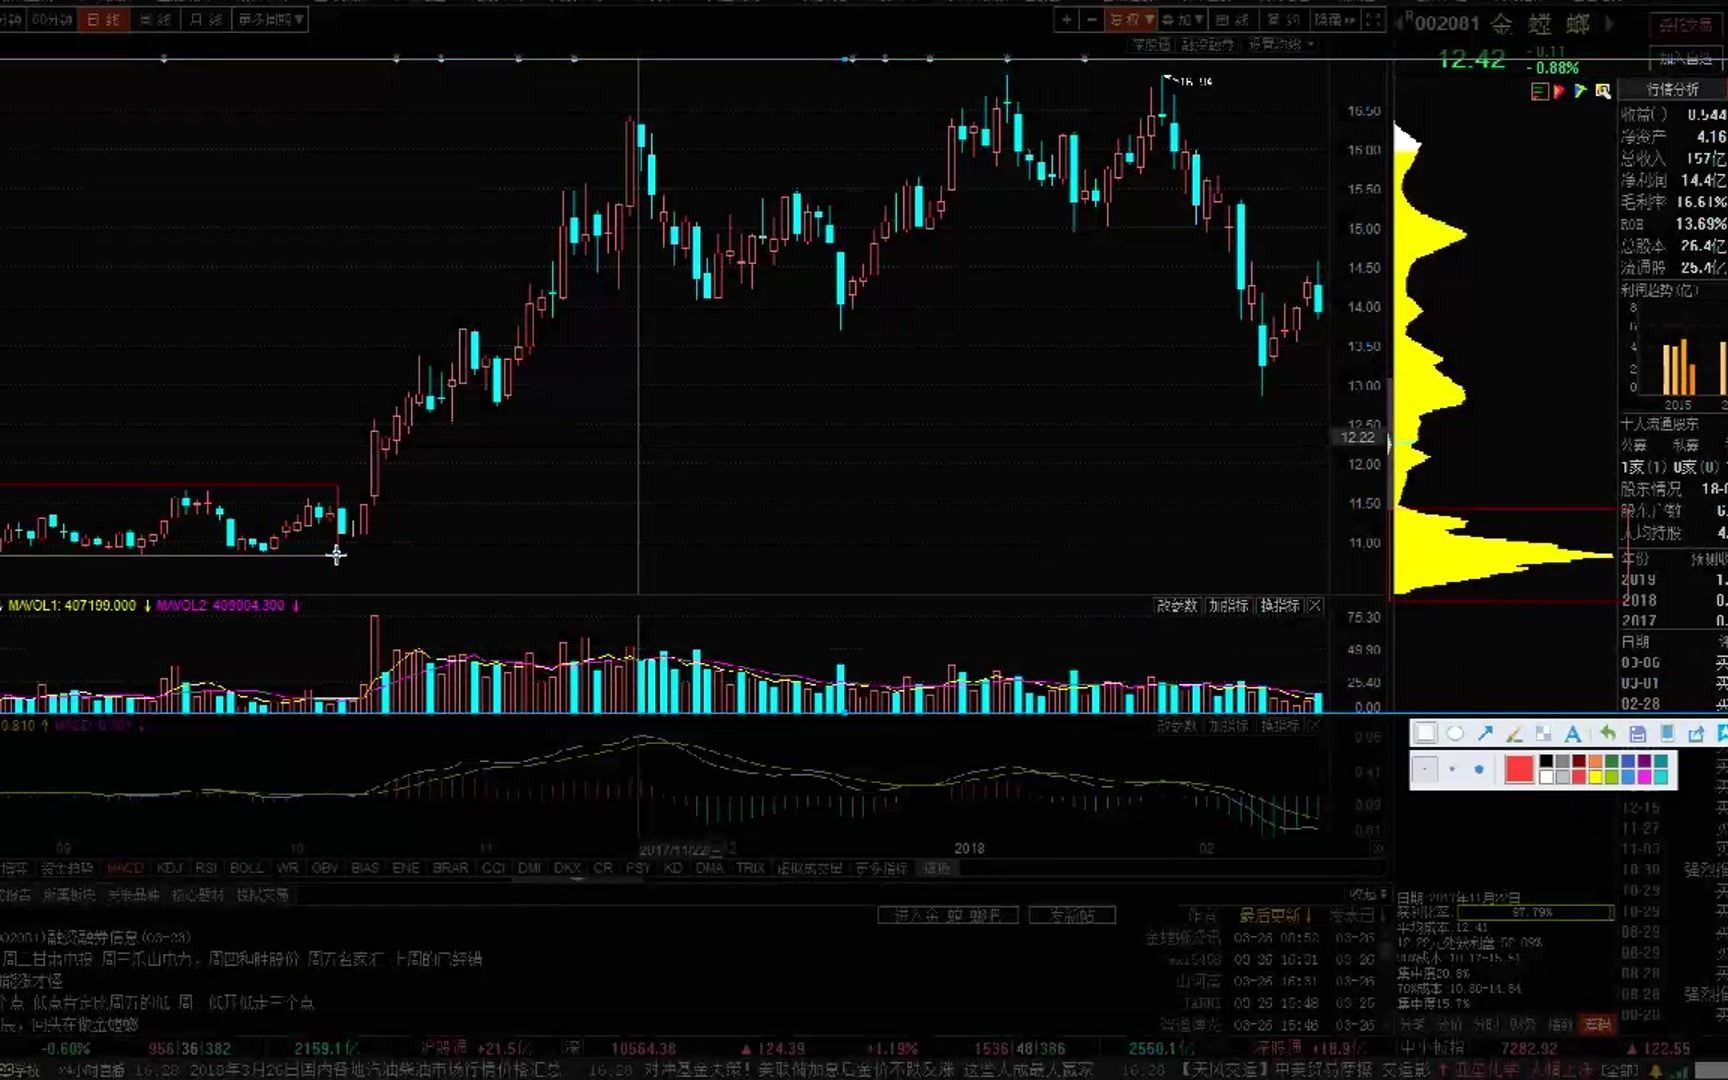Switch to the MACD indicator tab

point(125,868)
